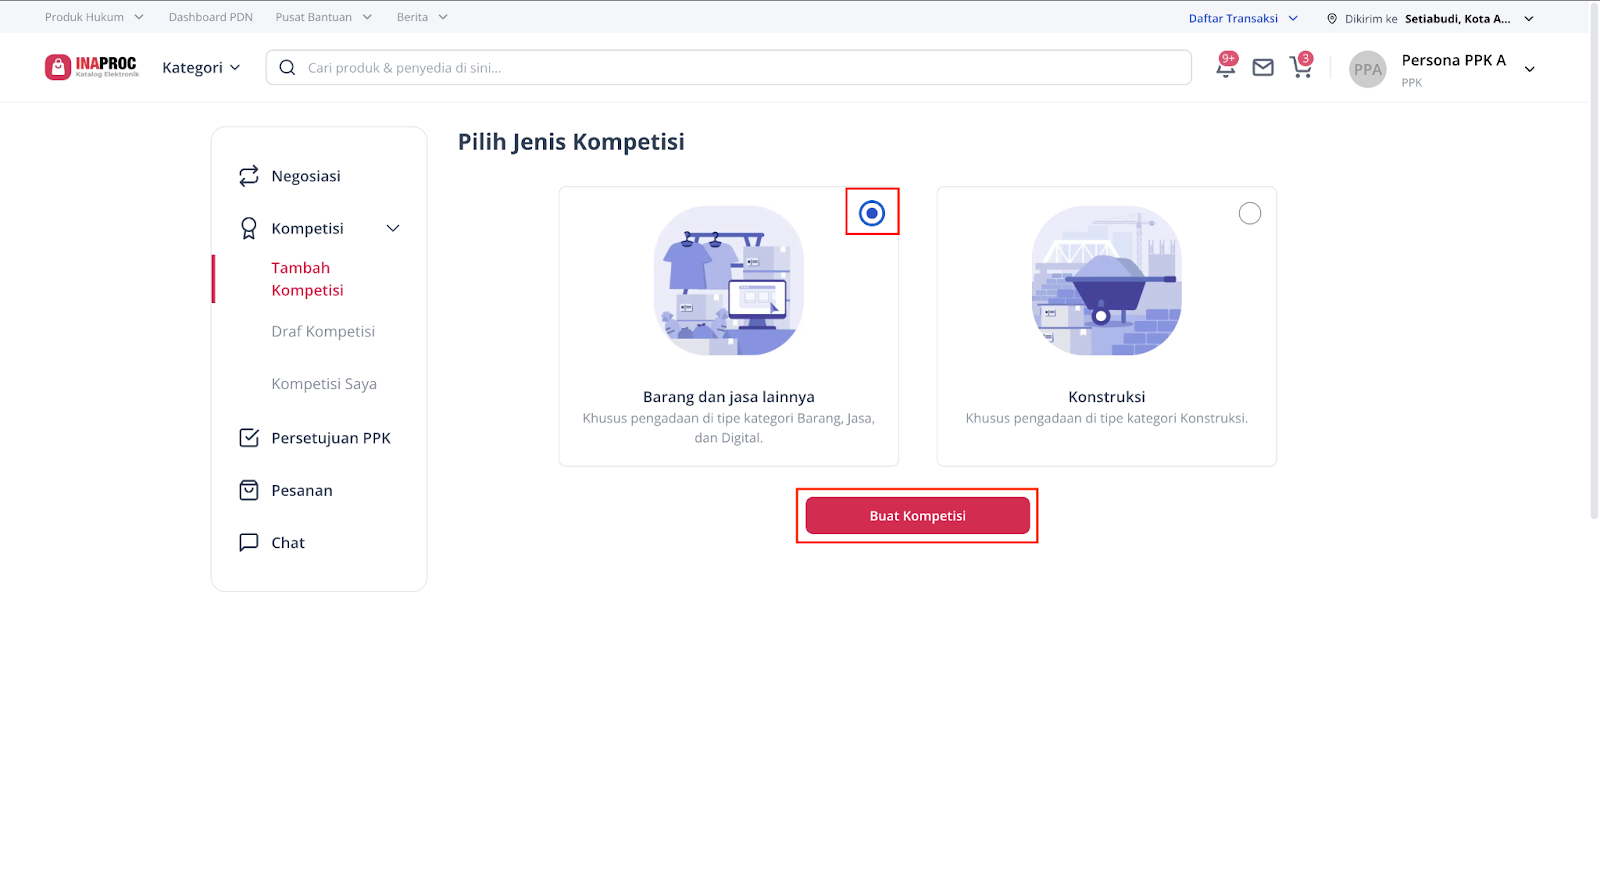Click the notification bell icon
This screenshot has width=1600, height=888.
1225,68
